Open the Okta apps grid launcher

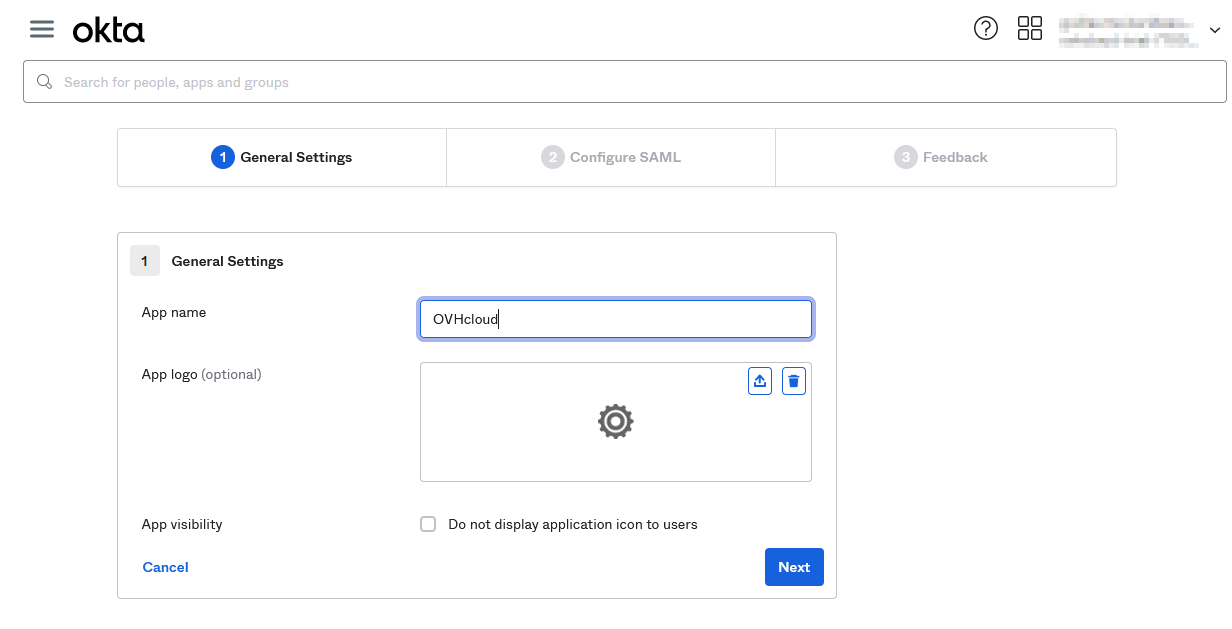coord(1030,28)
